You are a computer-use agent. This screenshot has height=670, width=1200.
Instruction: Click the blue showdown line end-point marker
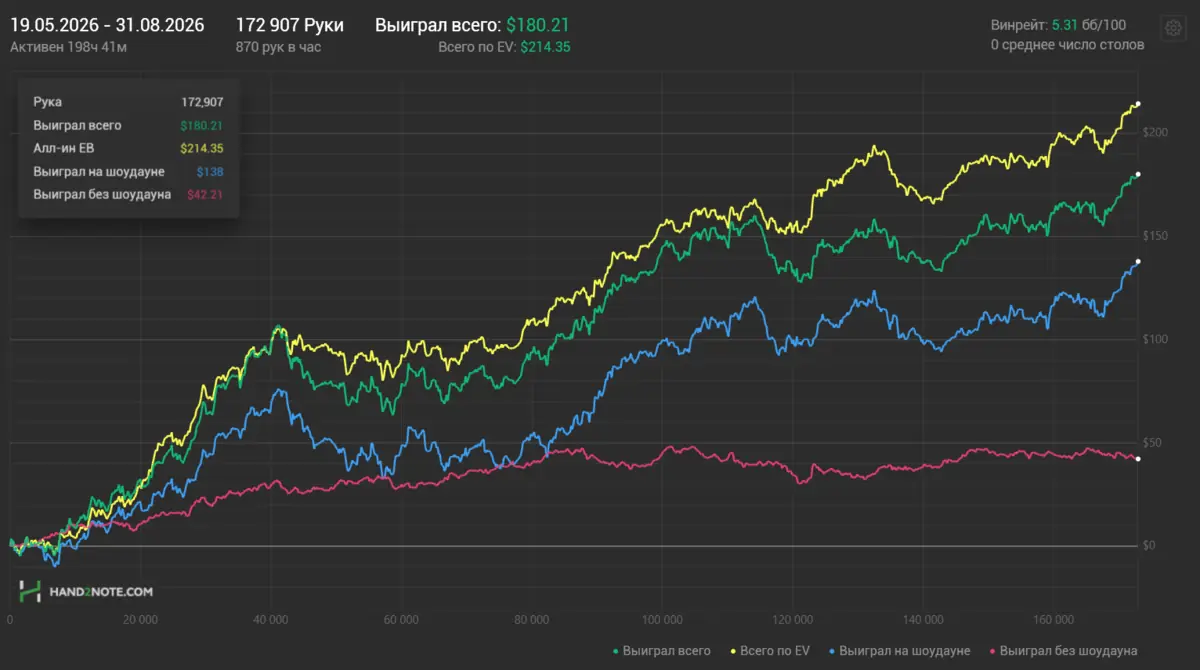click(x=1138, y=262)
